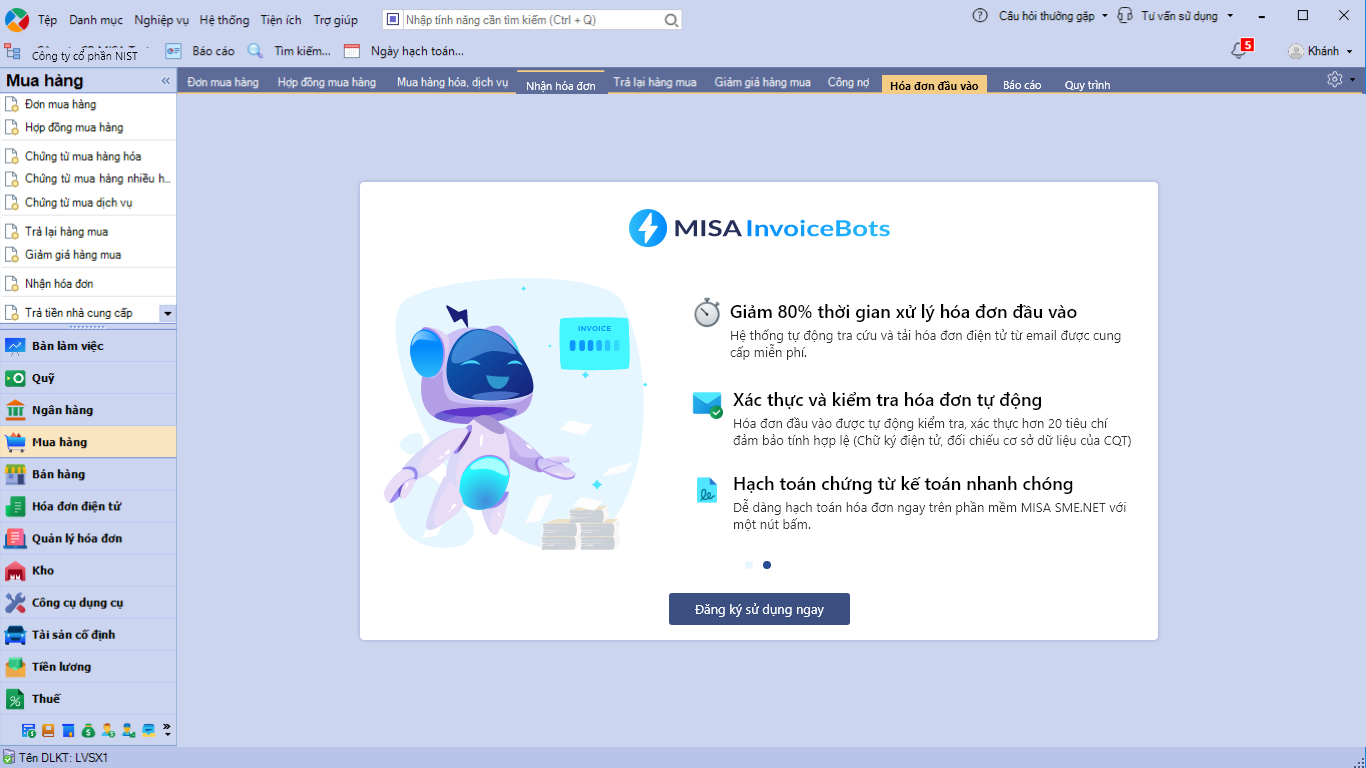Open the Thuế module

point(88,698)
